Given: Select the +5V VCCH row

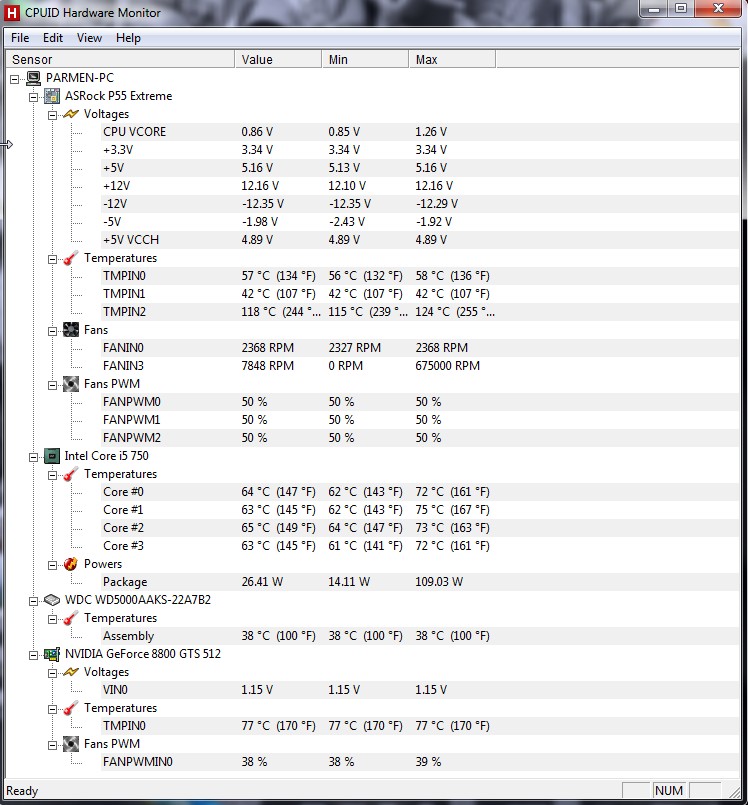Looking at the screenshot, I should pyautogui.click(x=420, y=240).
